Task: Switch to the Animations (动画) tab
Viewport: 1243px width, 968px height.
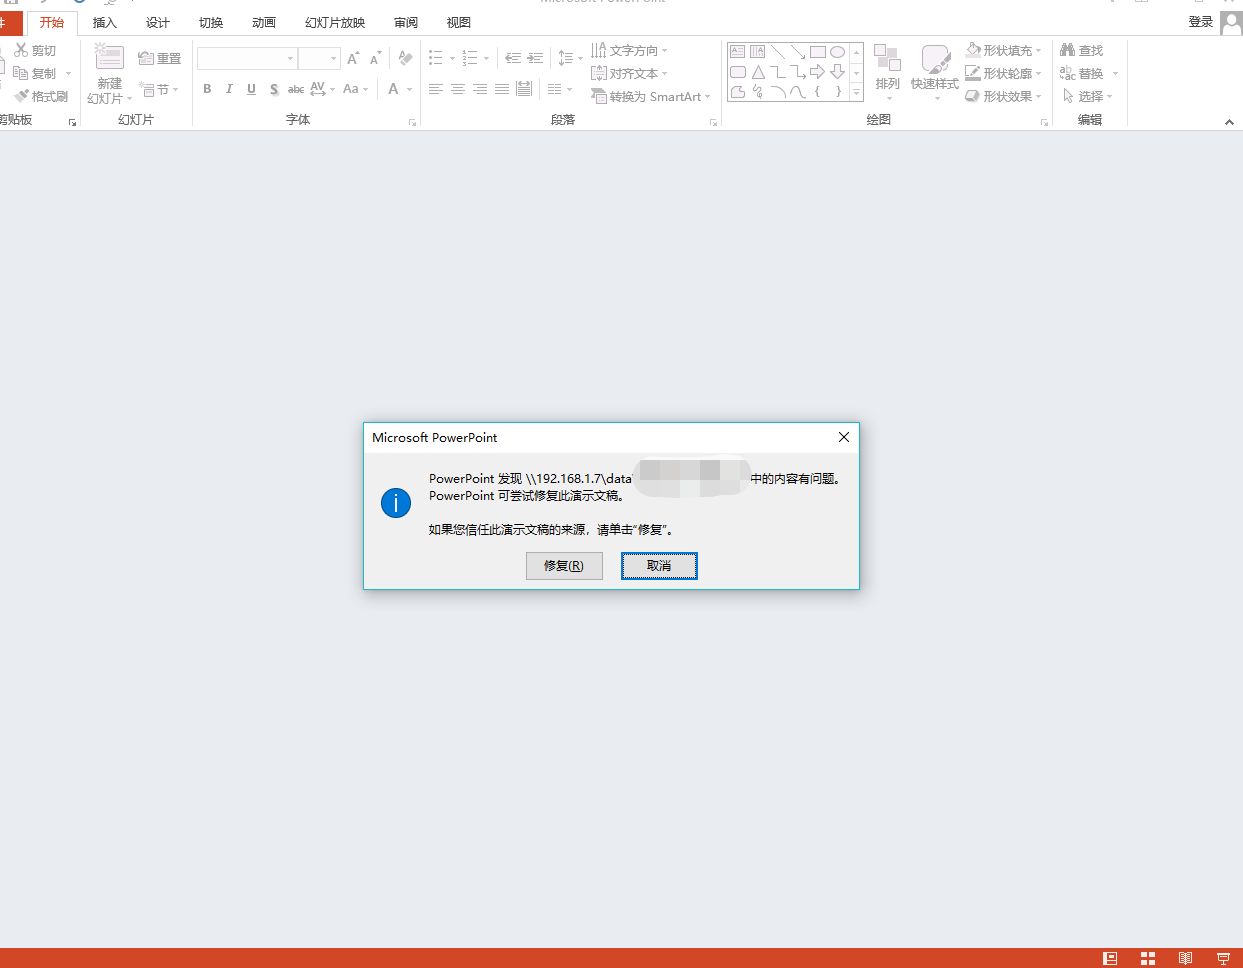Action: coord(264,22)
